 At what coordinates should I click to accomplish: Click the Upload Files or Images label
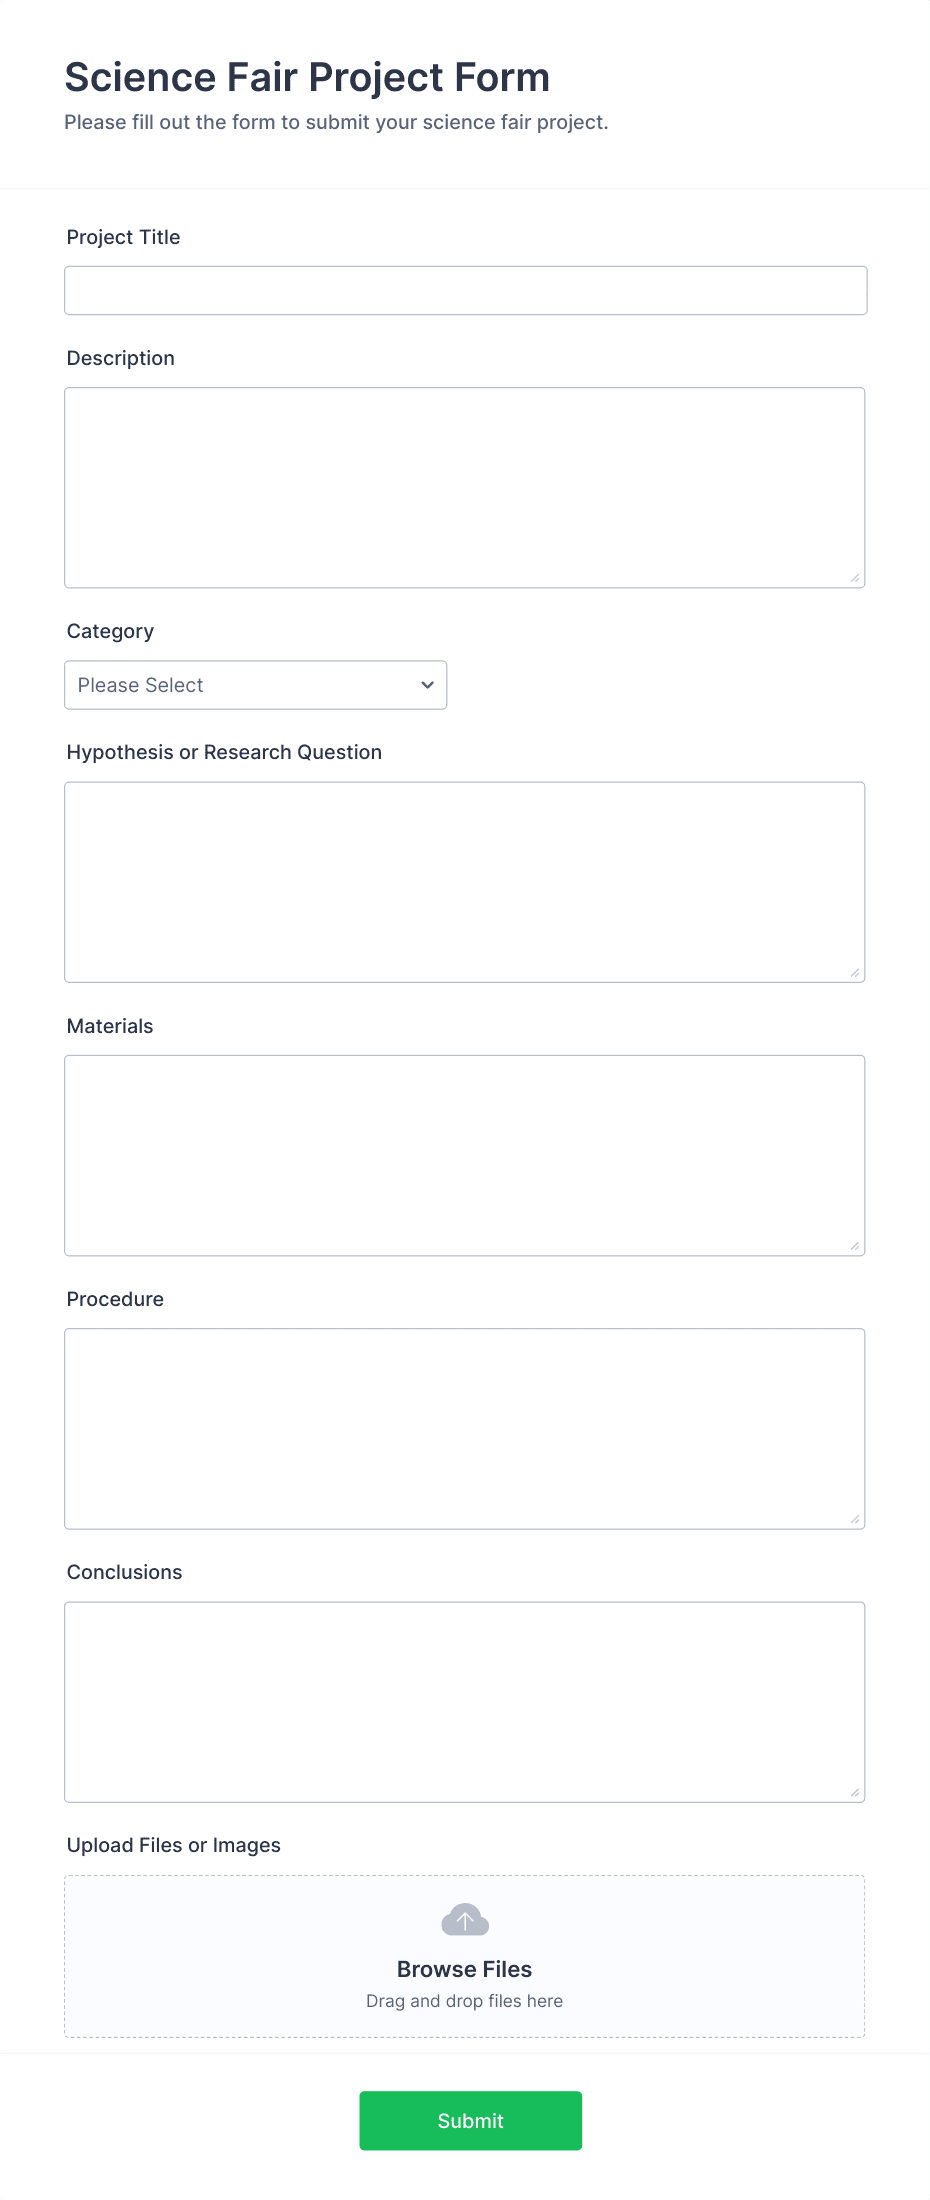[173, 1845]
